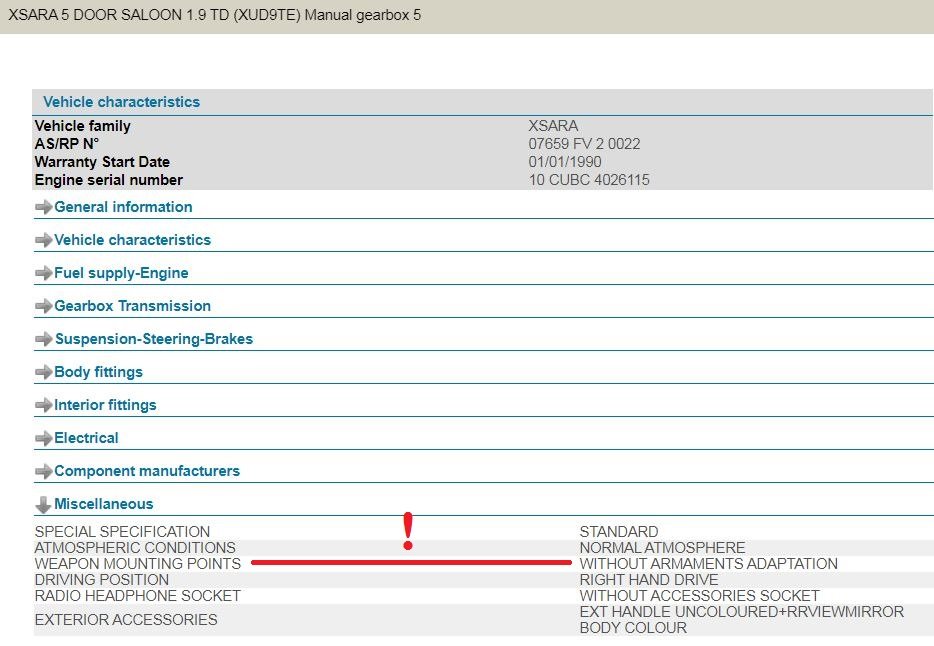Open Component manufacturers section link
This screenshot has width=934, height=646.
coord(147,470)
